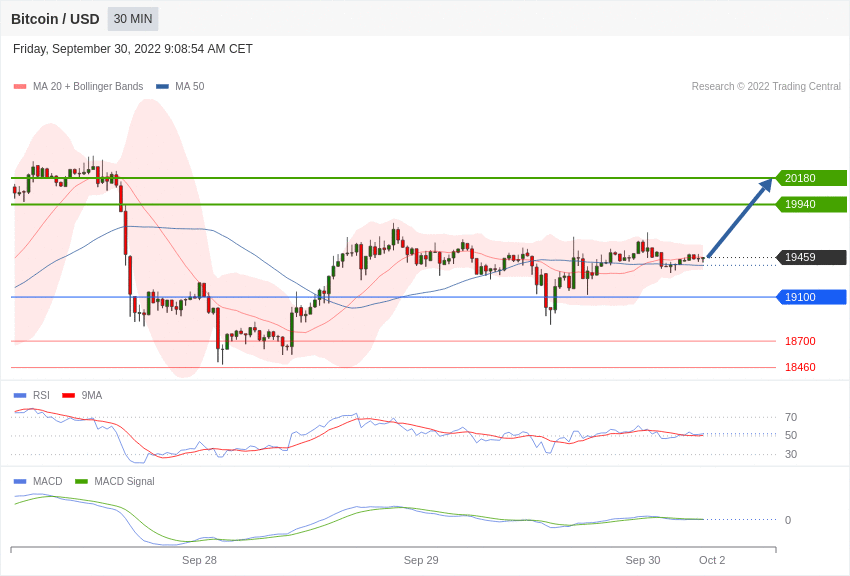
Task: Toggle the MA 50 legend entry
Action: point(180,86)
